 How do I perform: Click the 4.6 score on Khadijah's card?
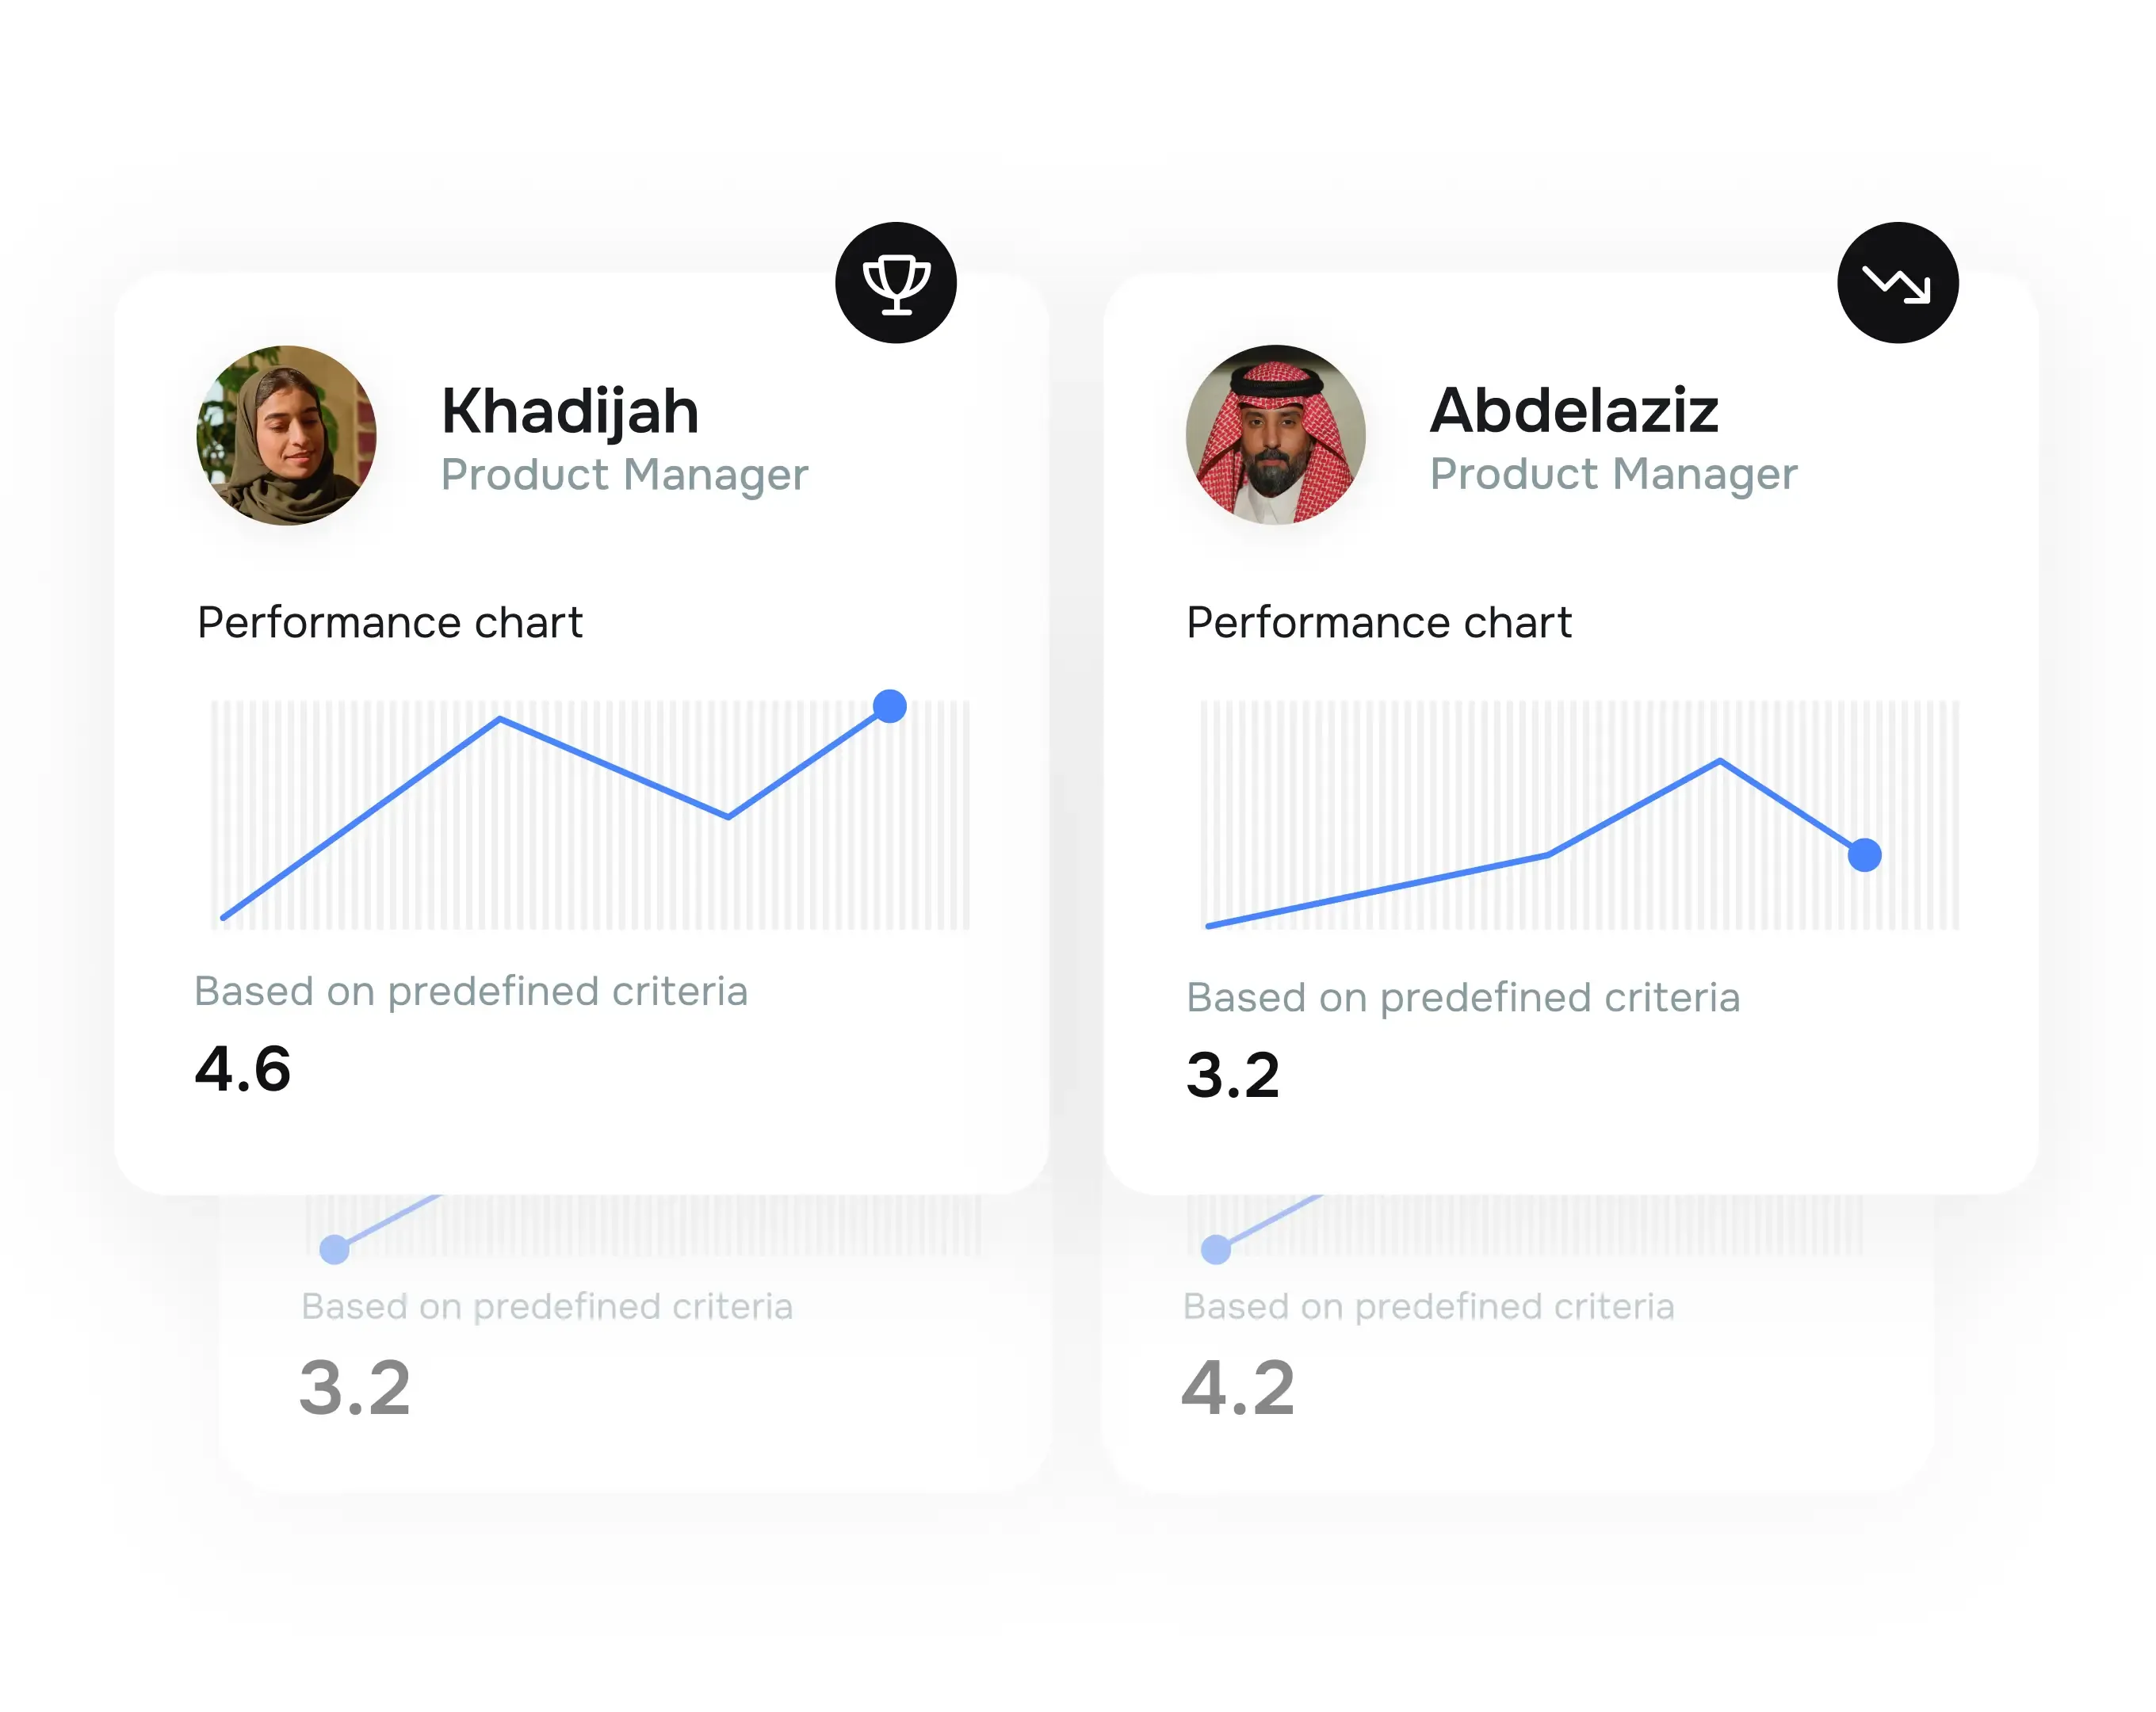(x=244, y=1069)
